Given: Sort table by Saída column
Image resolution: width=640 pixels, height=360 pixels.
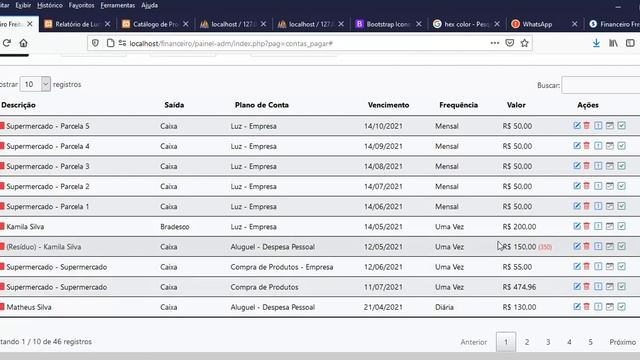Looking at the screenshot, I should coord(174,105).
